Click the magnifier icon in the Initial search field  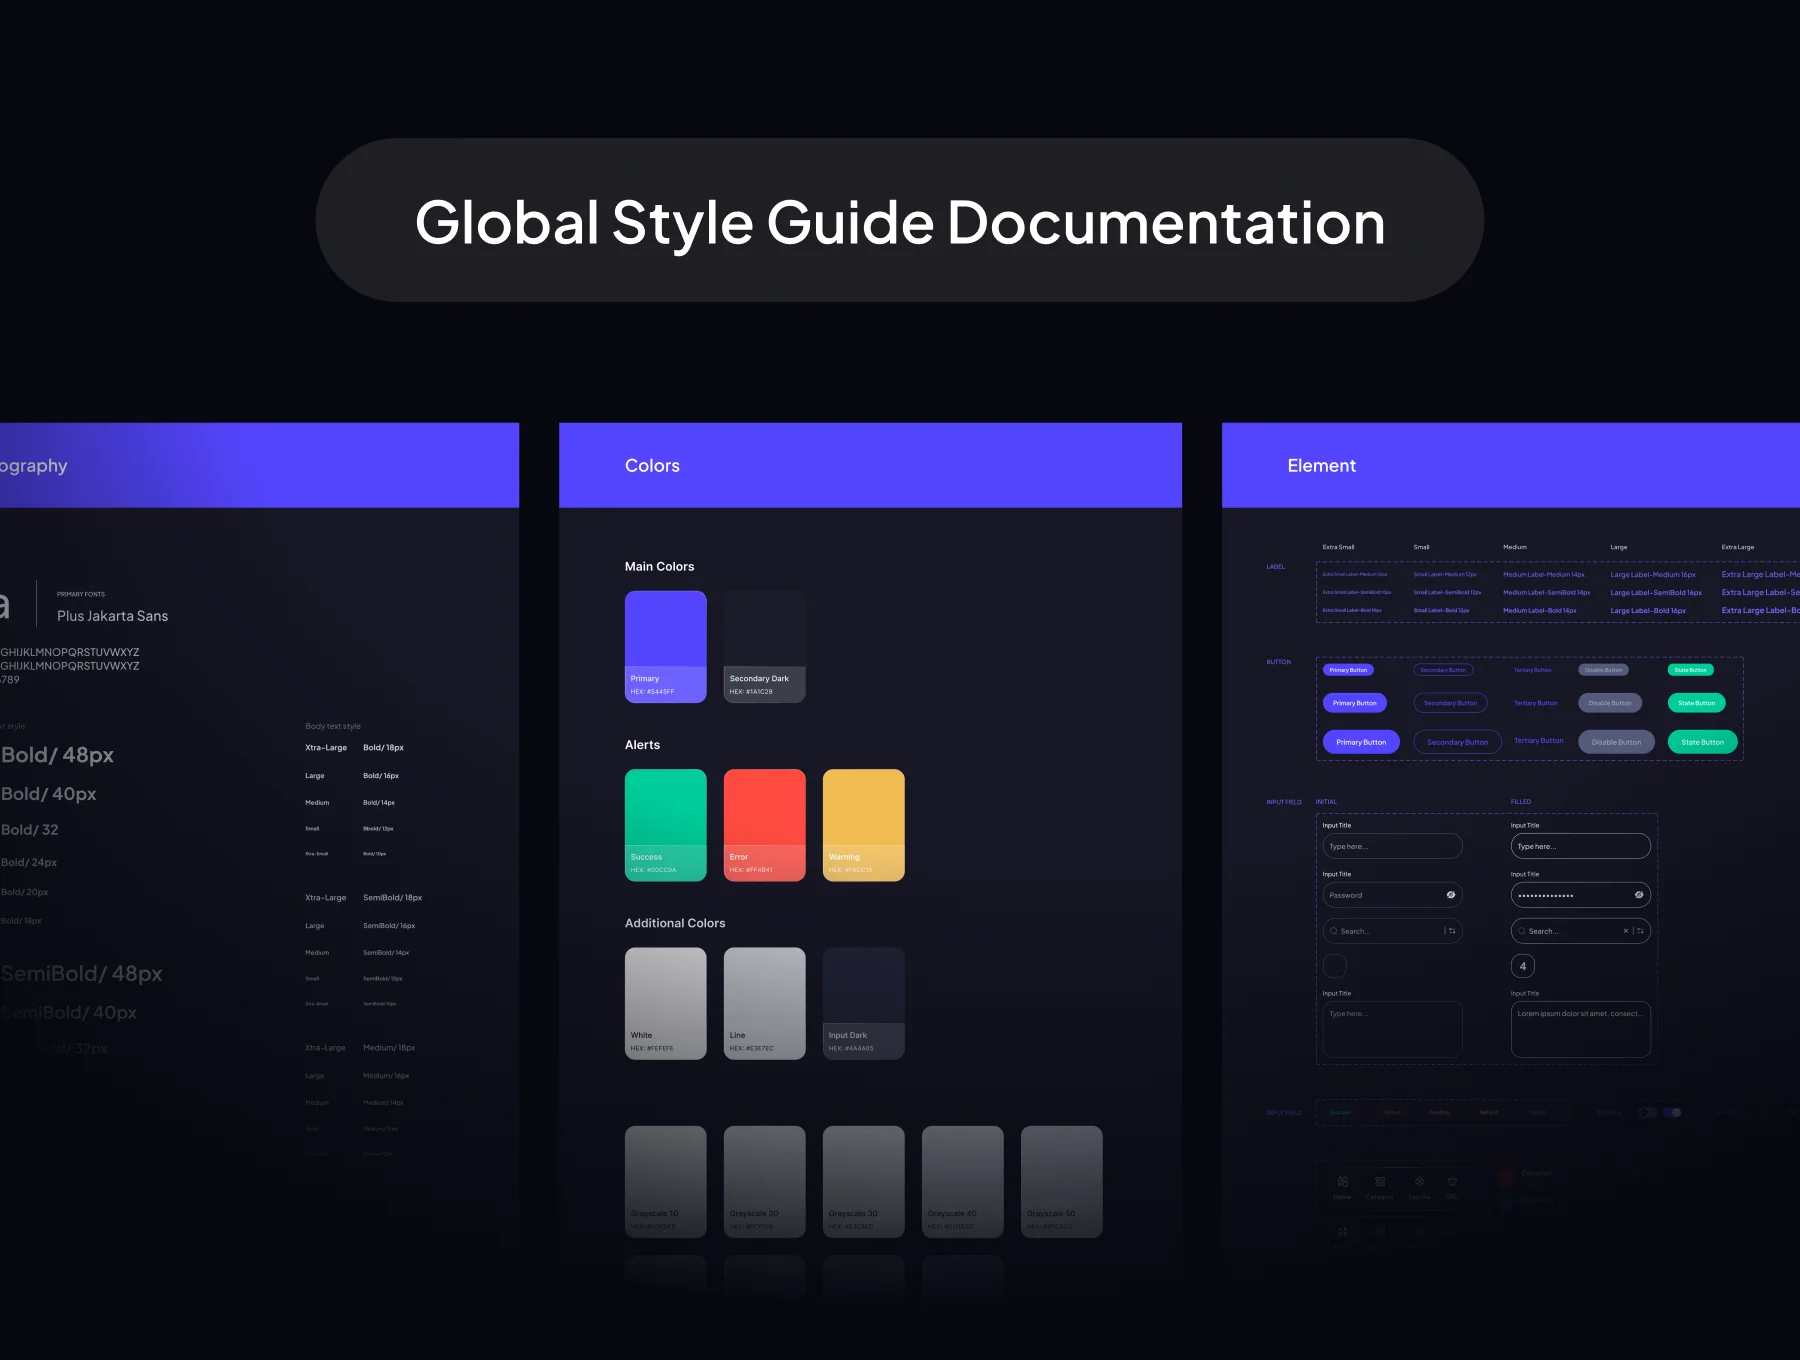coord(1334,931)
